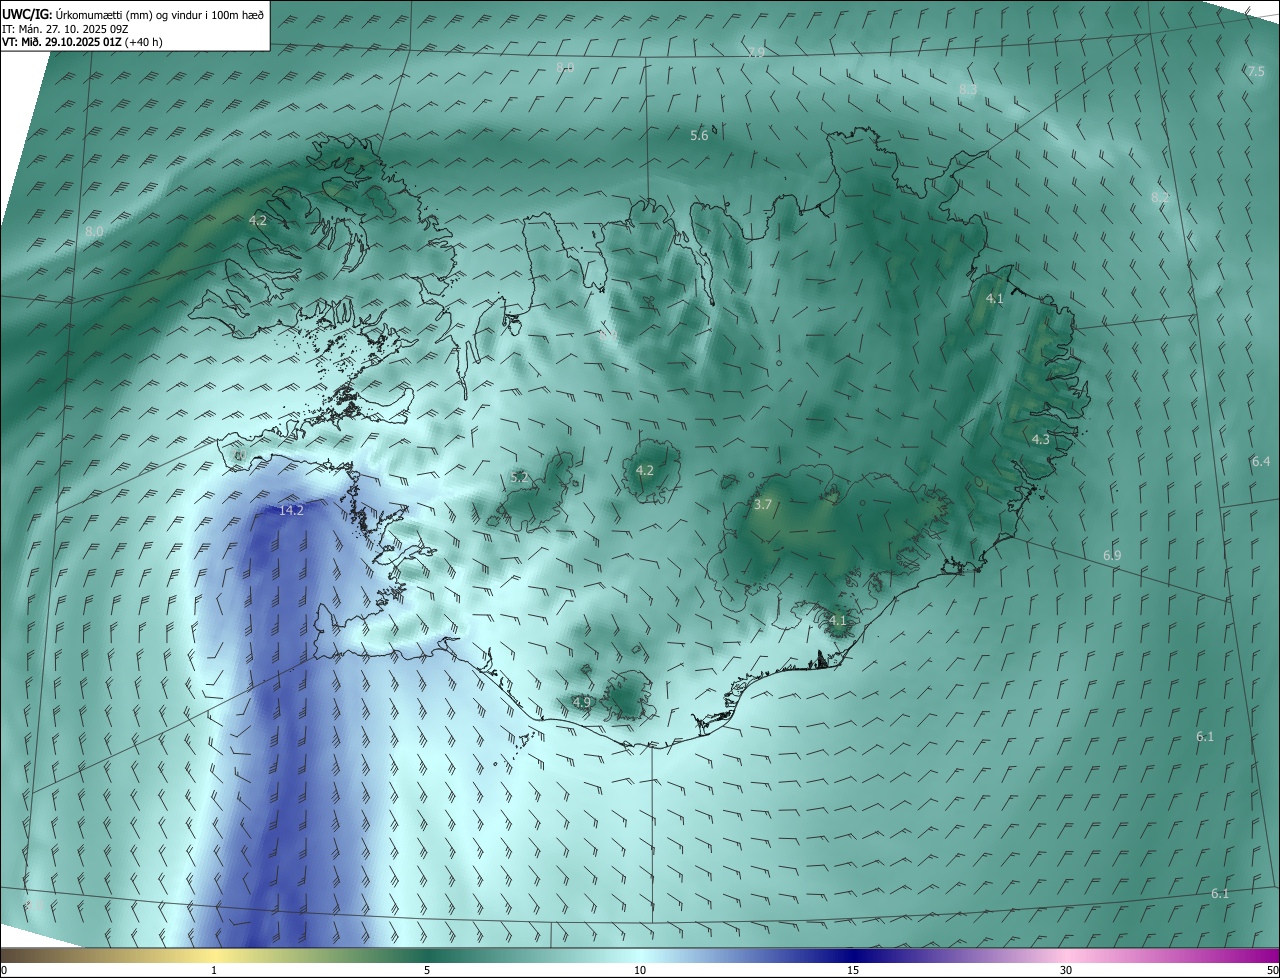
Task: Pick the map value 6.9
Action: (x=1112, y=555)
